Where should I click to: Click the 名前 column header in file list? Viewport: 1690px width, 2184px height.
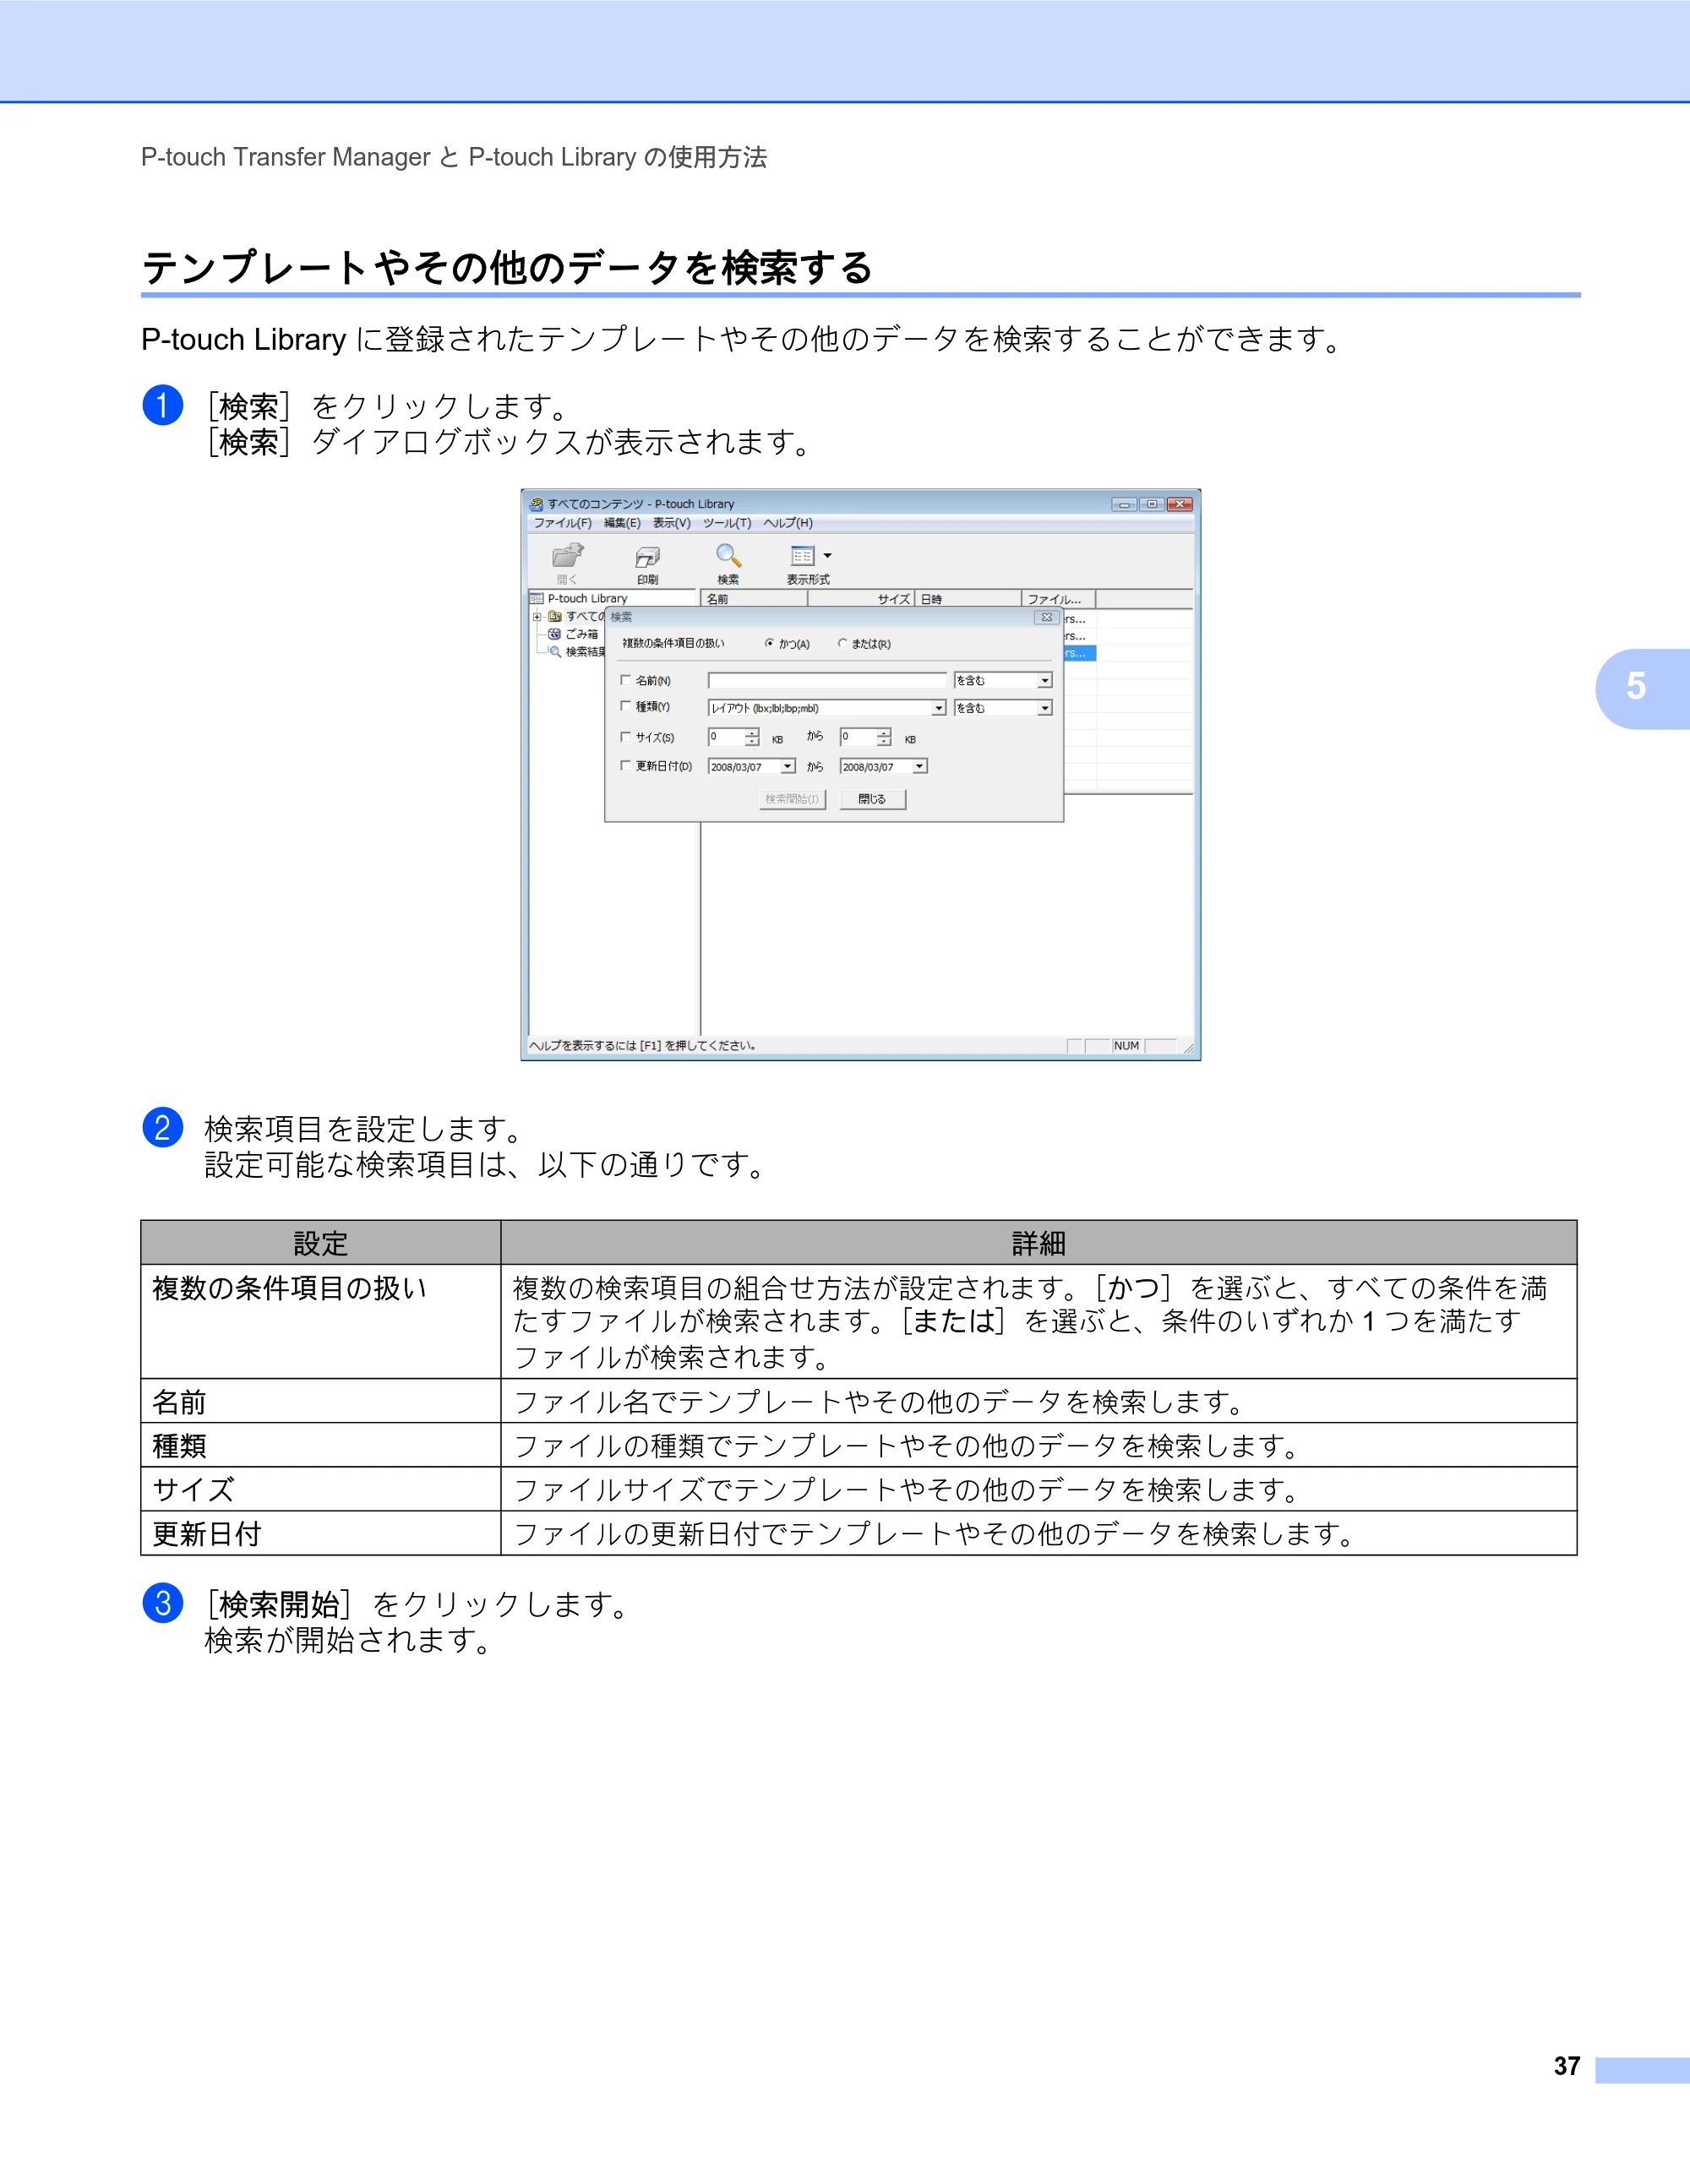coord(754,599)
